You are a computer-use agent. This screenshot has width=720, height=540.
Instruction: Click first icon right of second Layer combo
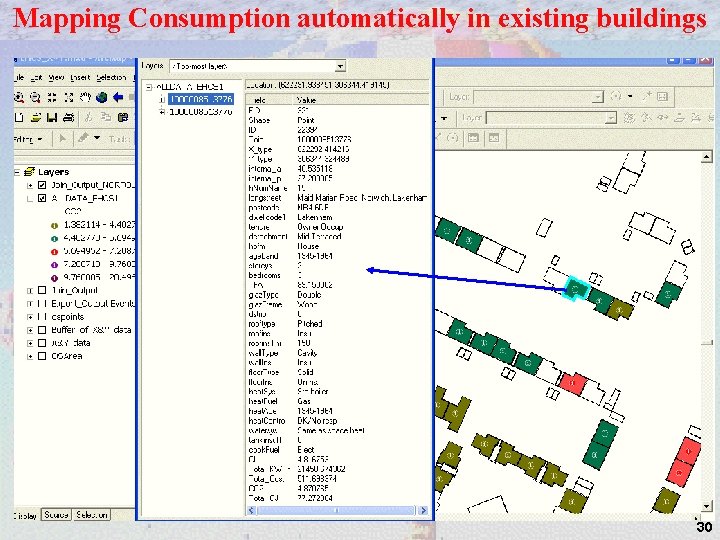pyautogui.click(x=629, y=118)
